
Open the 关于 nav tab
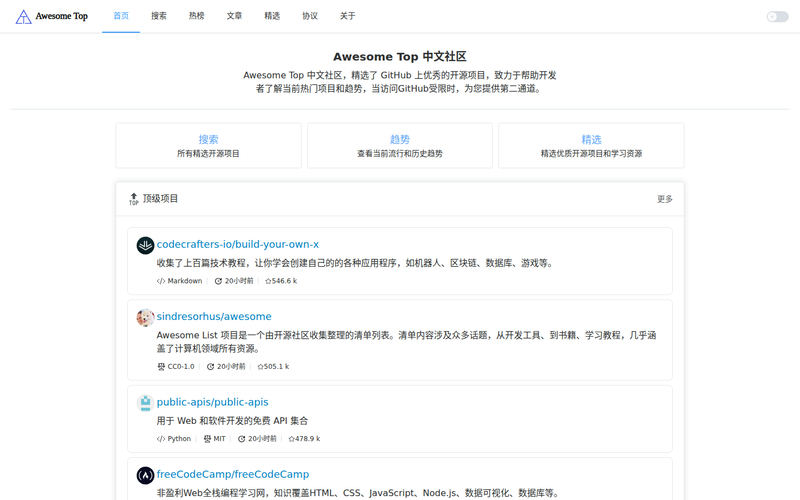coord(347,16)
